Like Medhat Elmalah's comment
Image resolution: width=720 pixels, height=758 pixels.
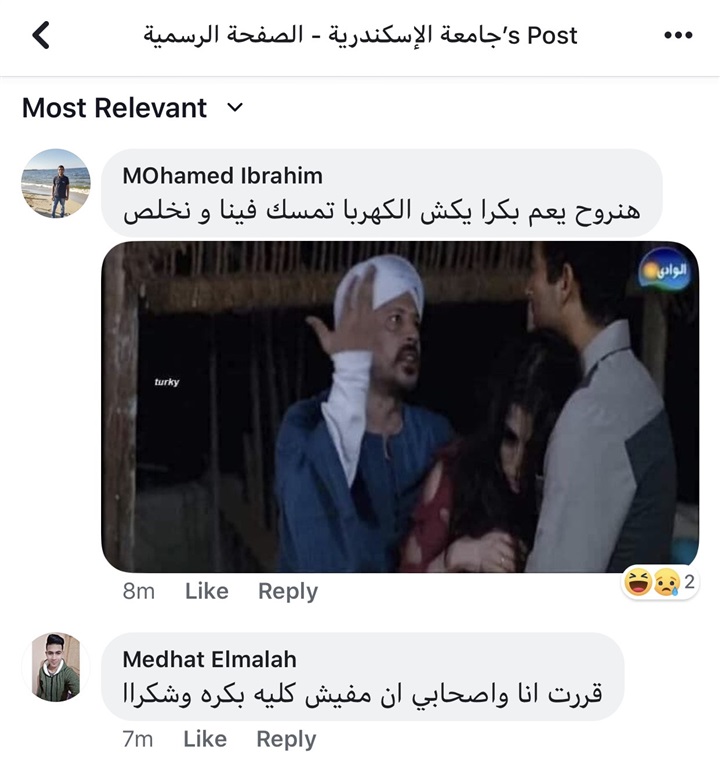tap(205, 739)
